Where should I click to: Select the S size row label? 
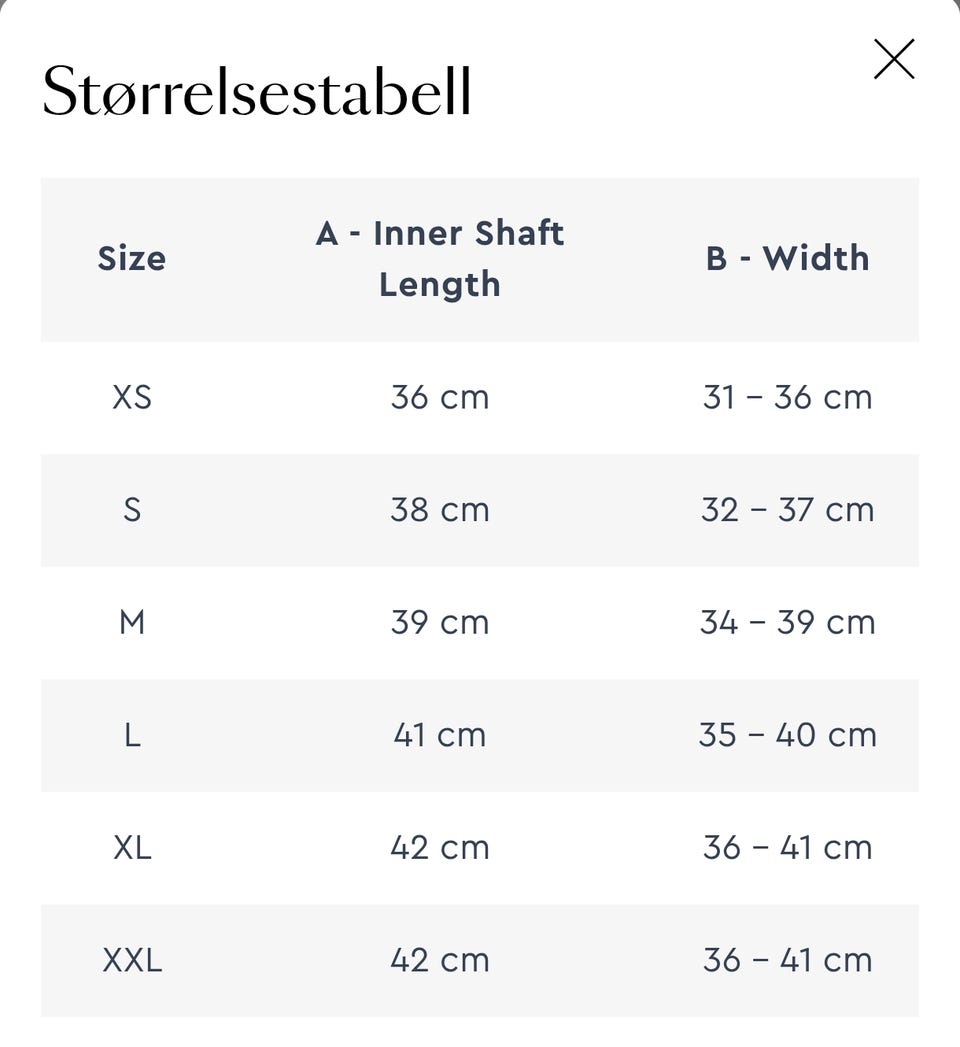click(x=132, y=510)
